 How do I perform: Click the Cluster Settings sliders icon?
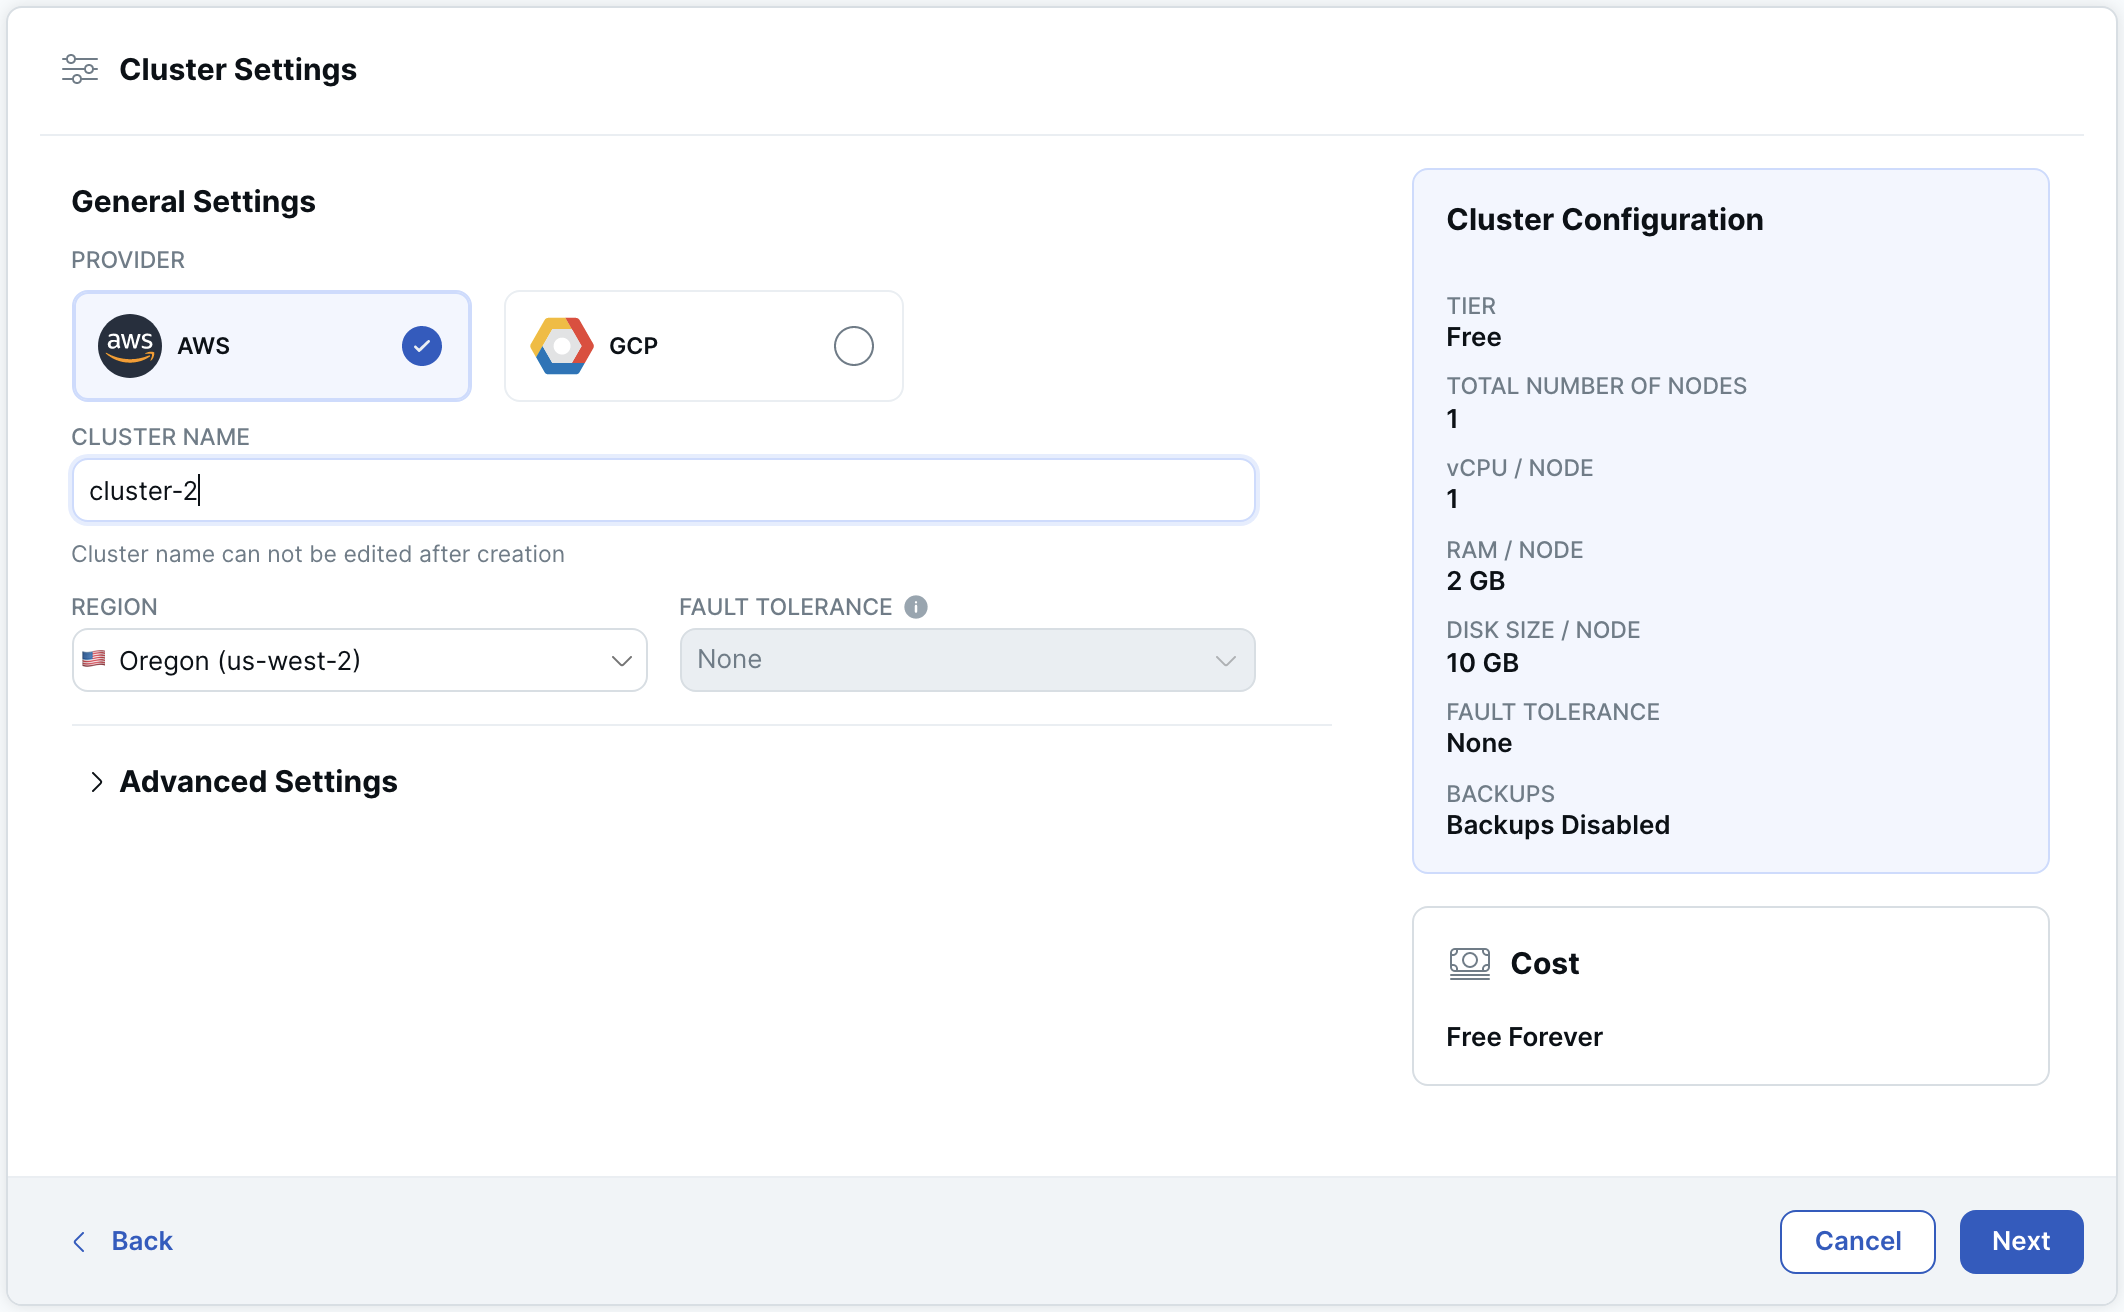79,69
